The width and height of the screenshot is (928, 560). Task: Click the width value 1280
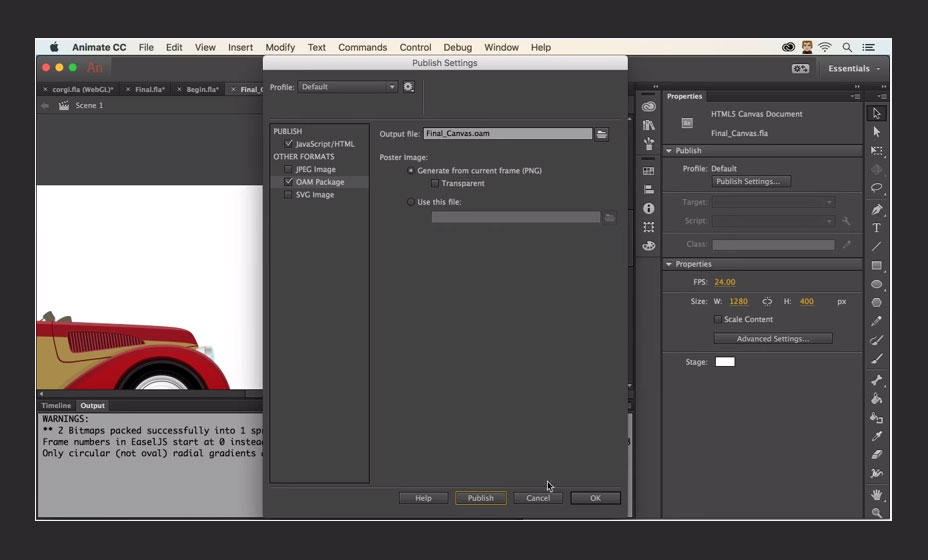[738, 301]
